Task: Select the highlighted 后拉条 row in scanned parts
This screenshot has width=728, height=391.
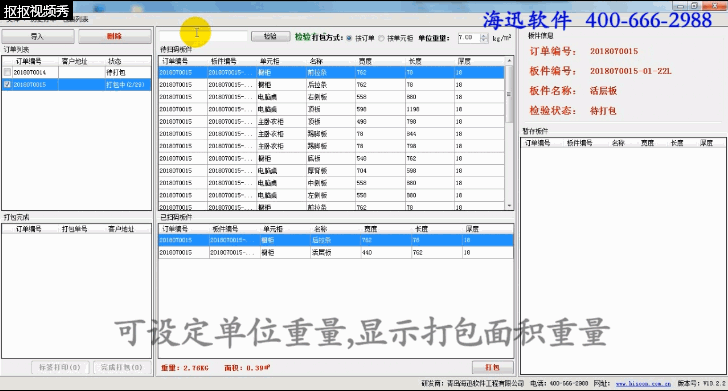Action: tap(336, 240)
